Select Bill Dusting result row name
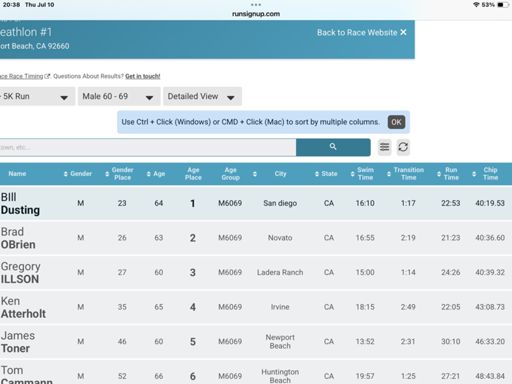This screenshot has width=512, height=384. 20,203
